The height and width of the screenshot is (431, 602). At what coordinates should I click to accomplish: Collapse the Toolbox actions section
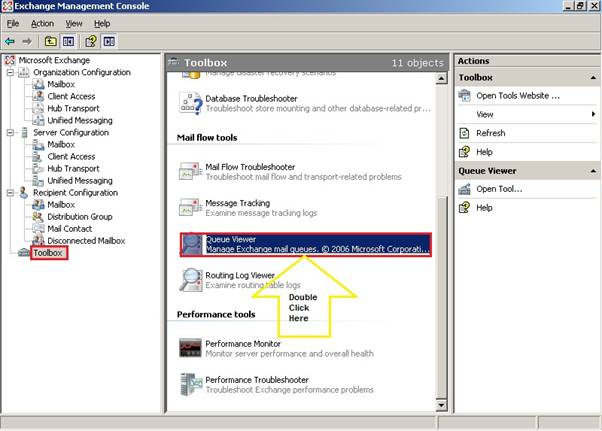pos(593,78)
